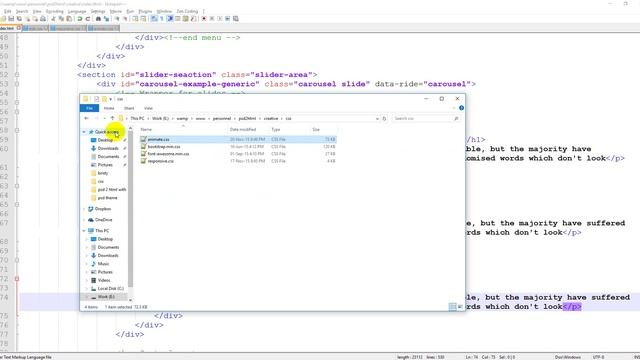Viewport: 640px width, 360px height.
Task: Collapse the Quick access tree node
Action: [x=84, y=132]
